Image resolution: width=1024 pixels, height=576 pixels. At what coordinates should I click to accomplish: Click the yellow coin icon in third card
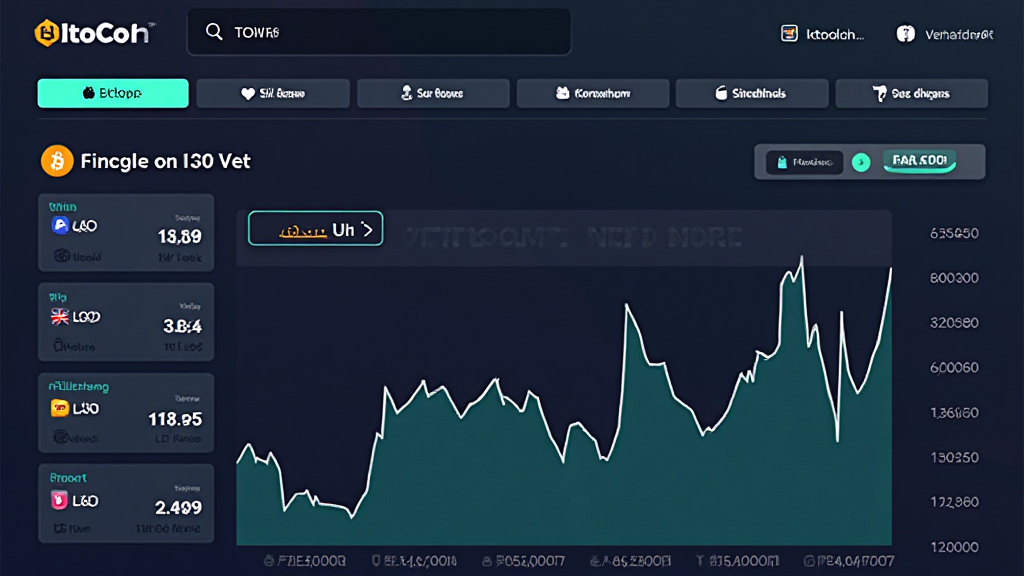(59, 408)
